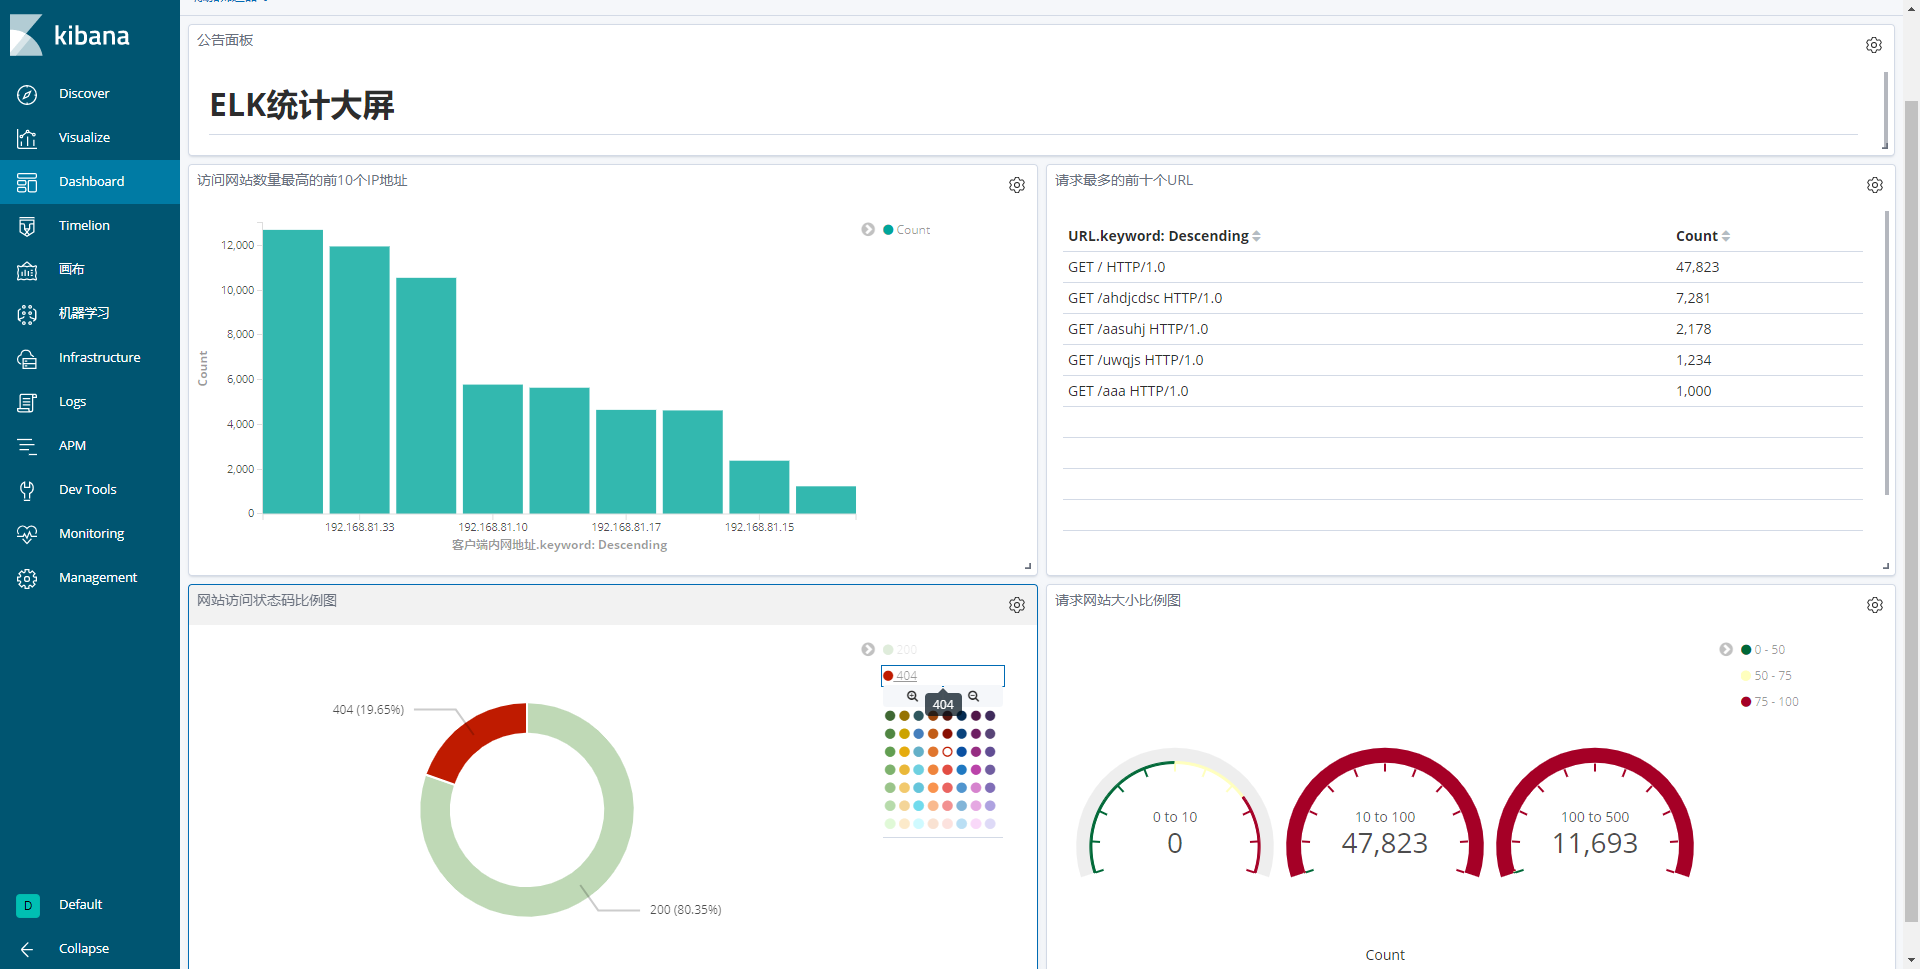Click the "ELK统计大屏" heading
Screen dimensions: 1920x969
(302, 105)
